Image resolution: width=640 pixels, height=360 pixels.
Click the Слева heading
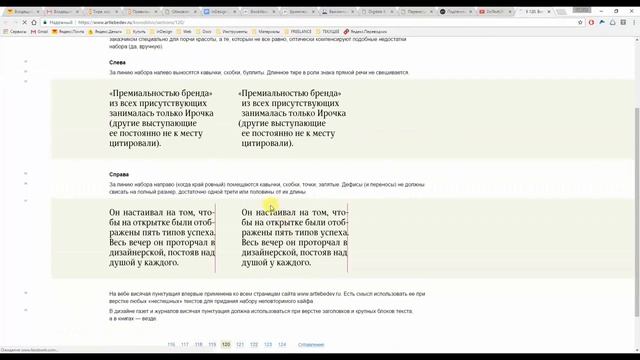118,62
